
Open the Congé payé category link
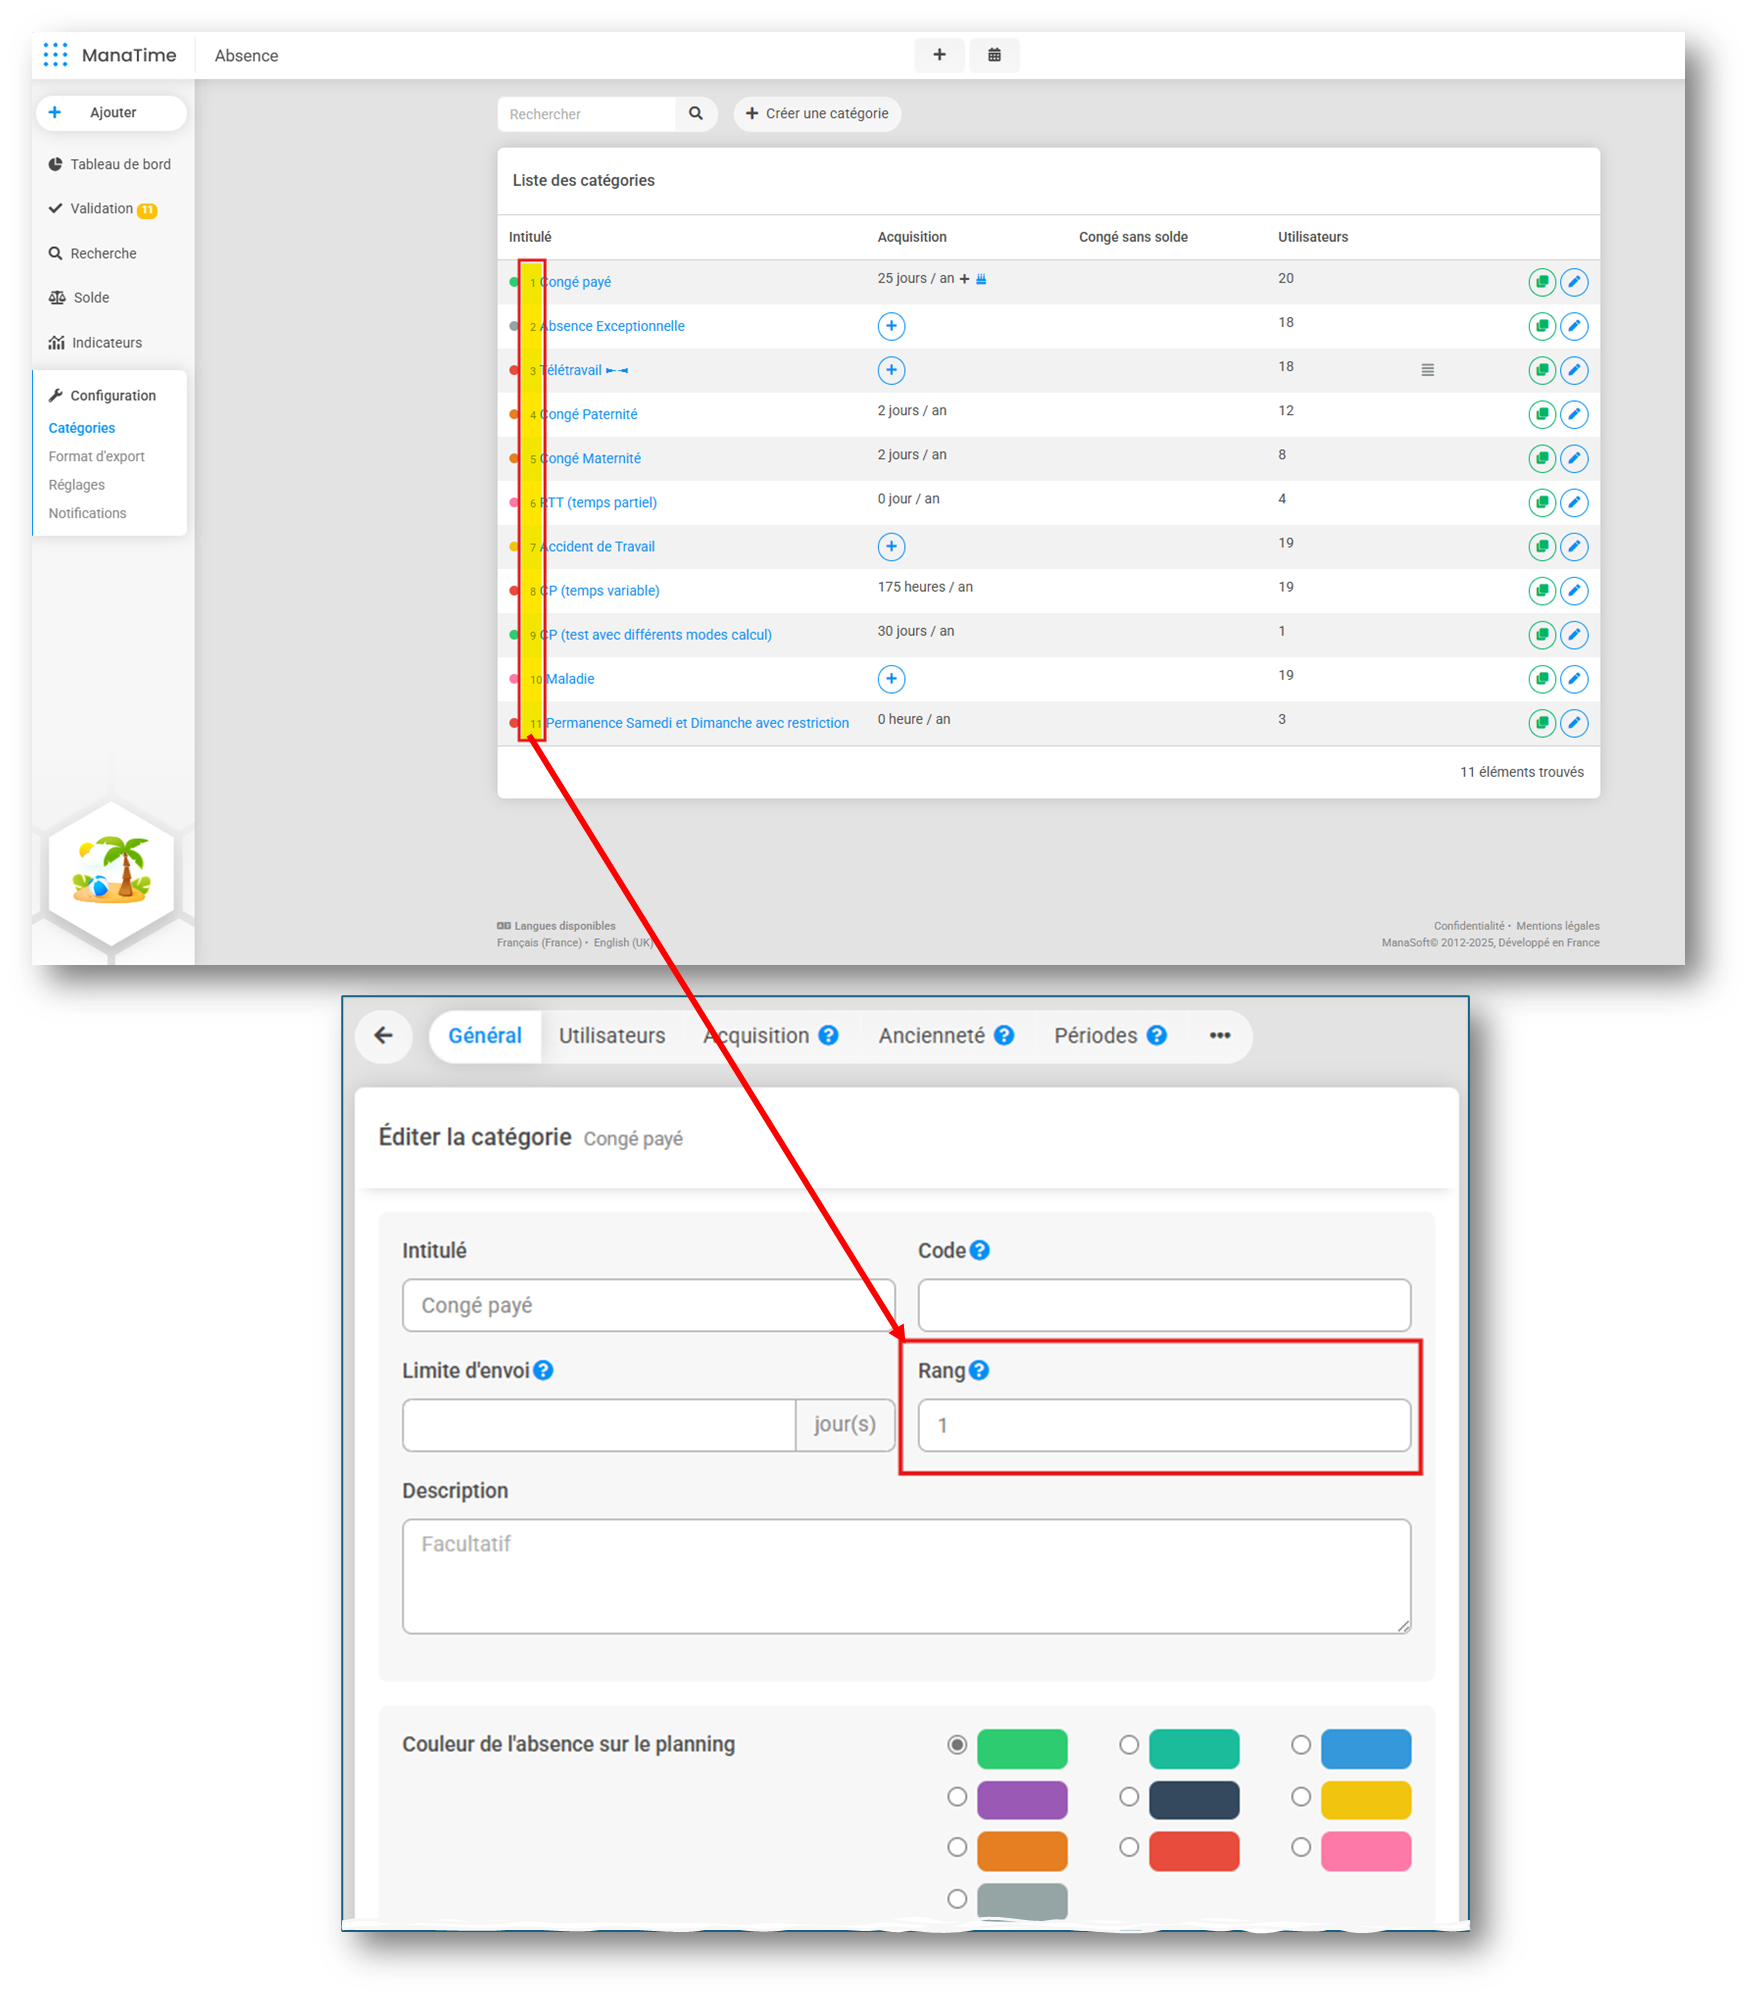click(x=576, y=282)
